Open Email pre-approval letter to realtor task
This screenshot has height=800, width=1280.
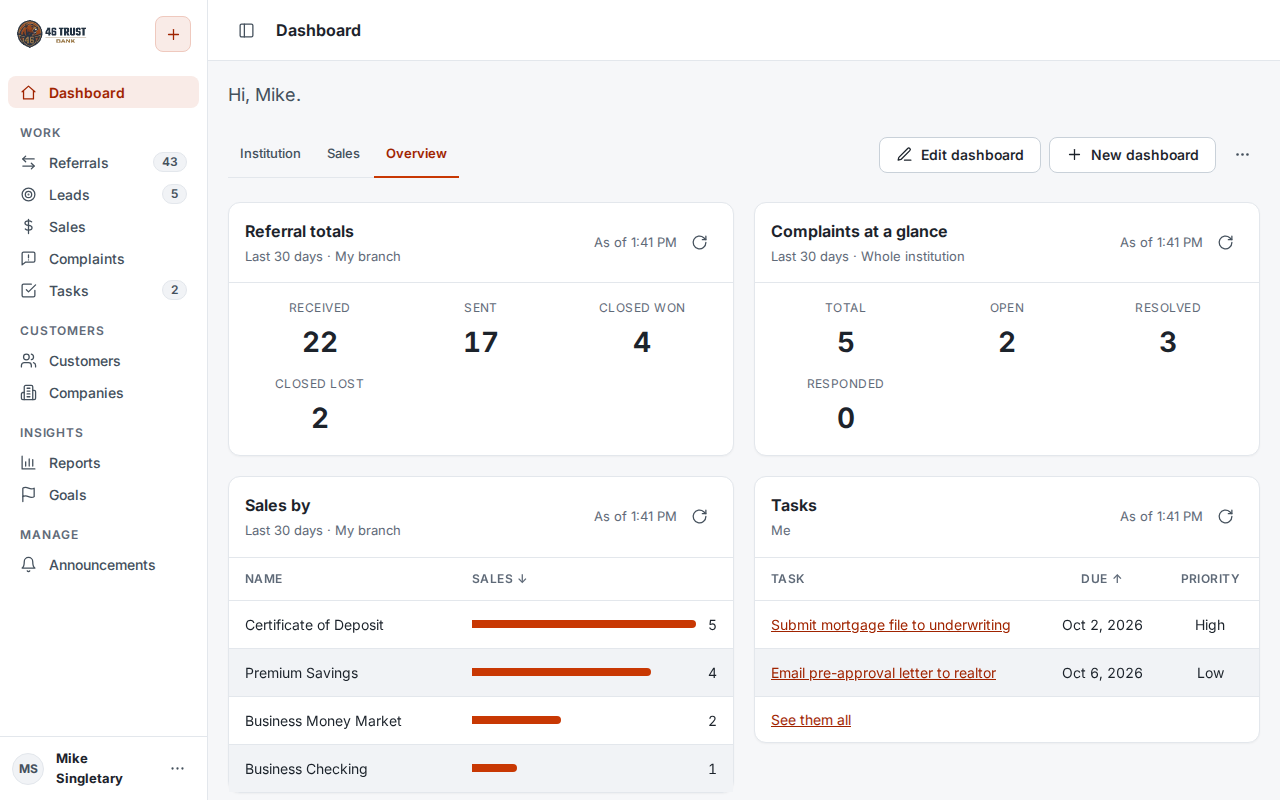click(883, 673)
